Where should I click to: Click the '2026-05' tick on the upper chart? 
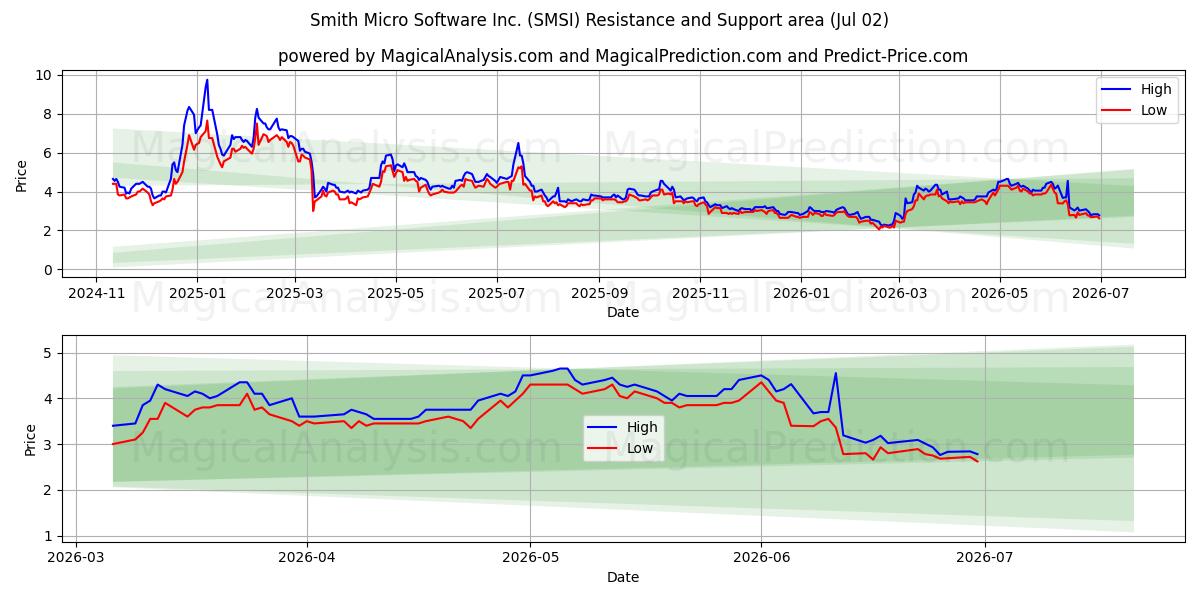pos(999,292)
